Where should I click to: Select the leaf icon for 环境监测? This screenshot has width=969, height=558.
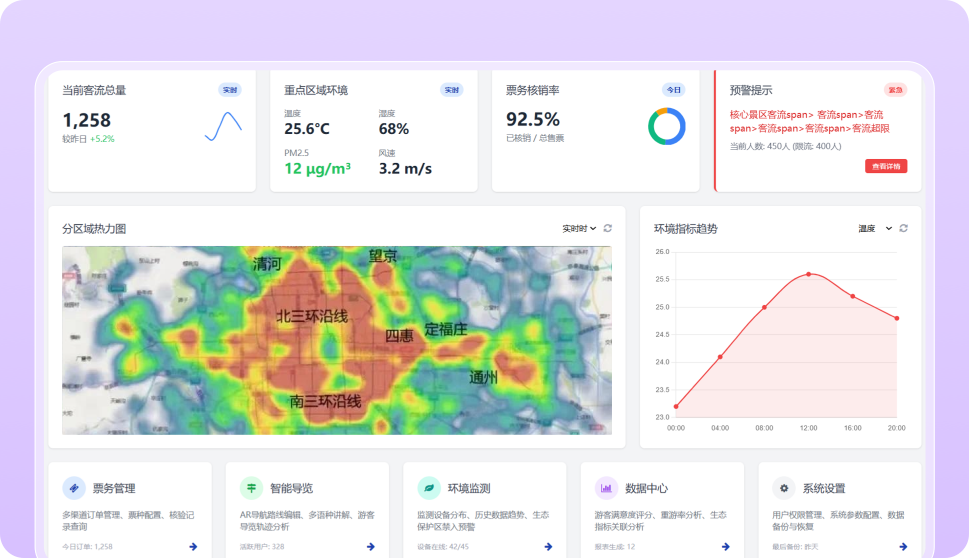[x=429, y=488]
